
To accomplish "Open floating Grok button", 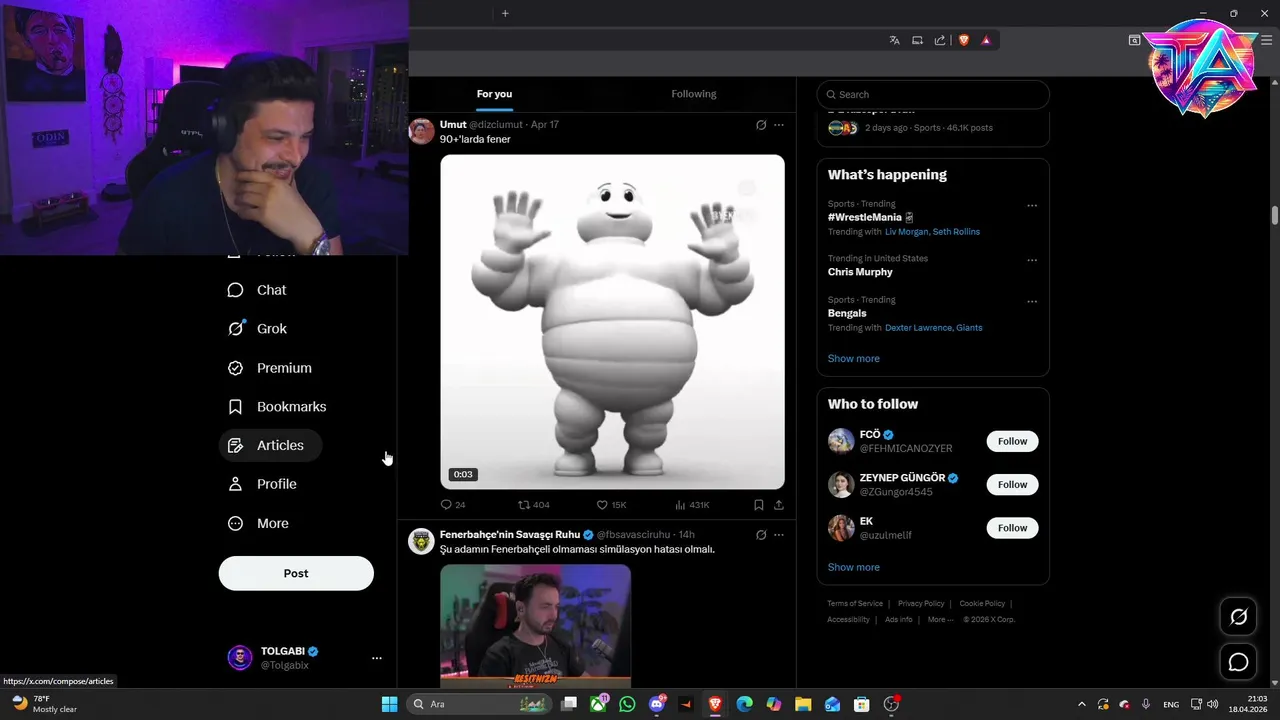I will [x=1238, y=617].
